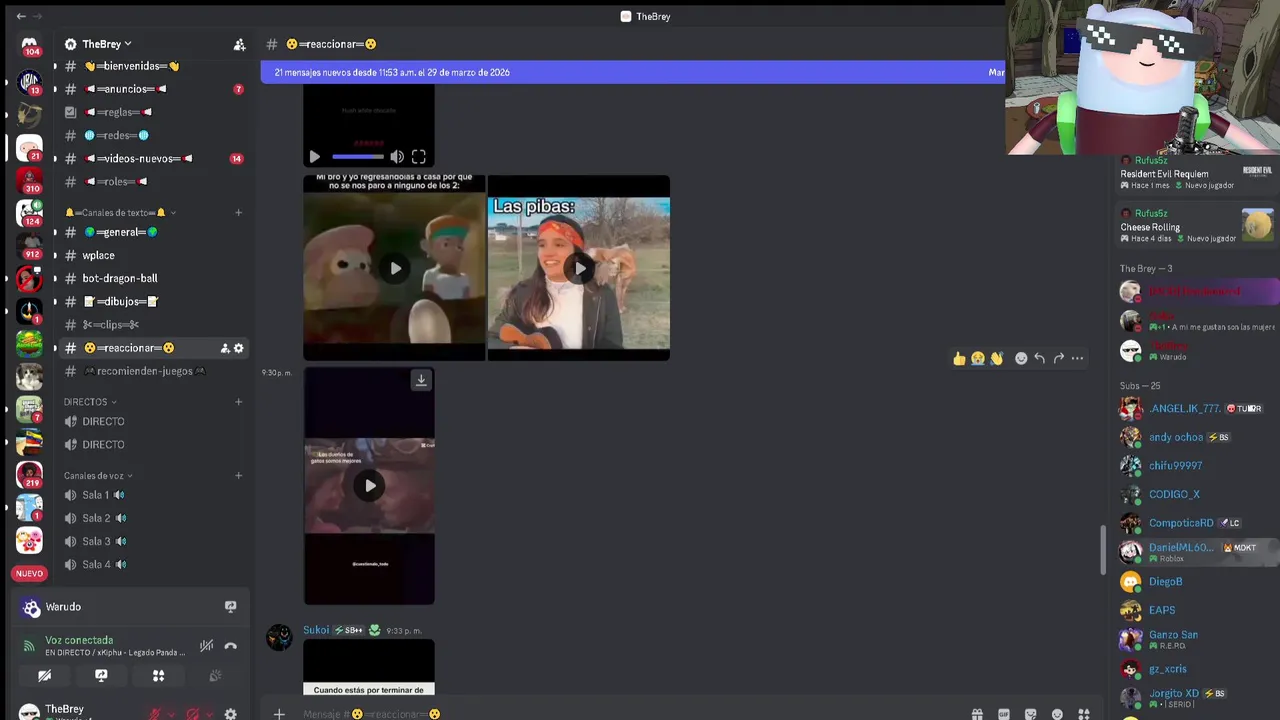Open microphone device dropdown arrow
The width and height of the screenshot is (1280, 720).
170,714
